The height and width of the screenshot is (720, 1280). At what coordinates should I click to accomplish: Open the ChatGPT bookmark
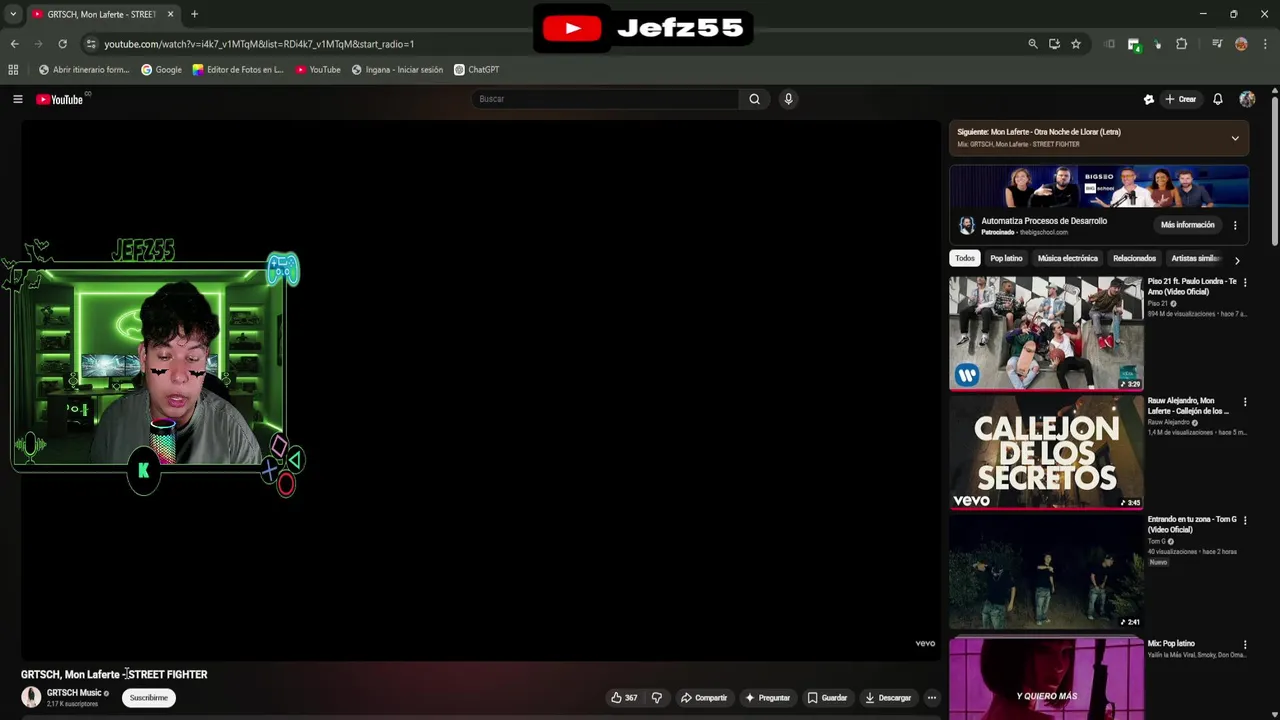tap(476, 70)
